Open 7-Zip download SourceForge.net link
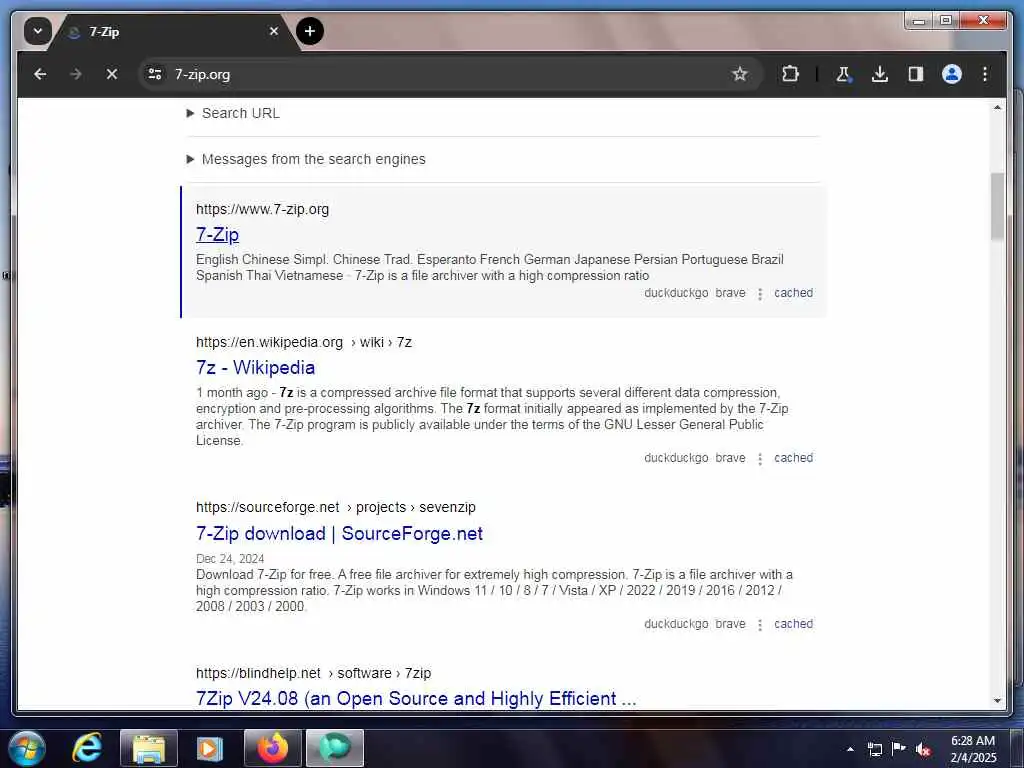 [339, 534]
